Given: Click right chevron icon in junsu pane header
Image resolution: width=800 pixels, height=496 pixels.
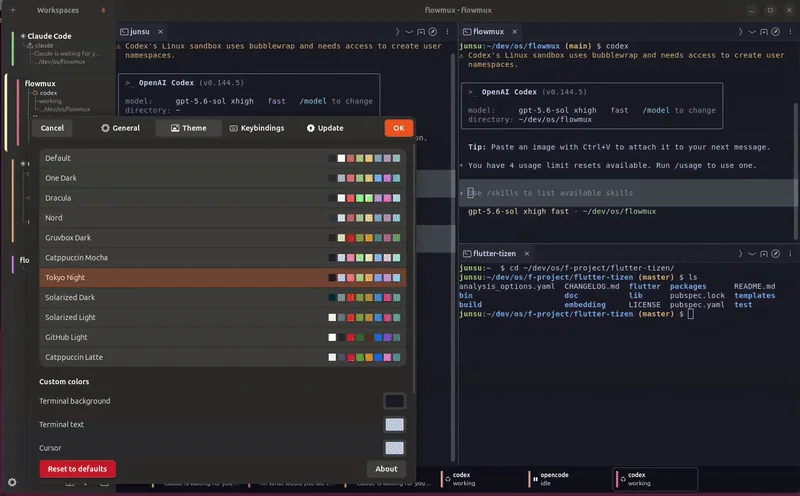Looking at the screenshot, I should 397,32.
